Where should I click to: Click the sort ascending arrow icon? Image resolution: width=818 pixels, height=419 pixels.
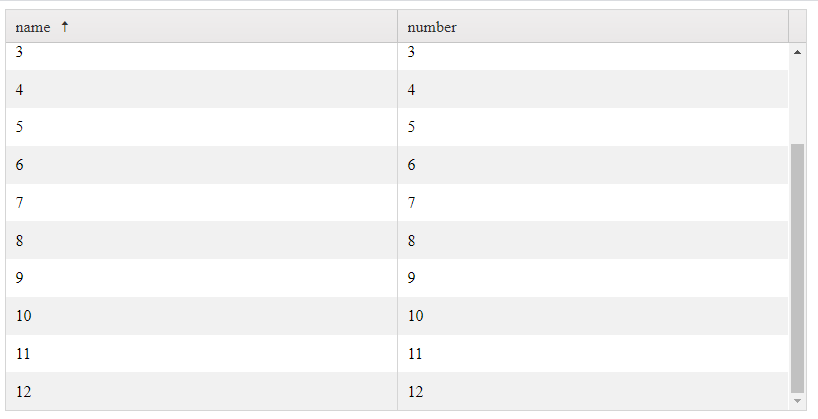coord(65,27)
